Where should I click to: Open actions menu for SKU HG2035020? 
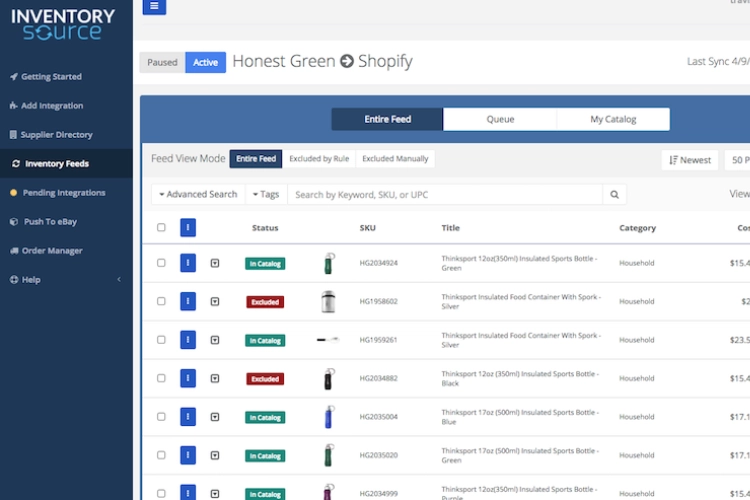coord(188,455)
